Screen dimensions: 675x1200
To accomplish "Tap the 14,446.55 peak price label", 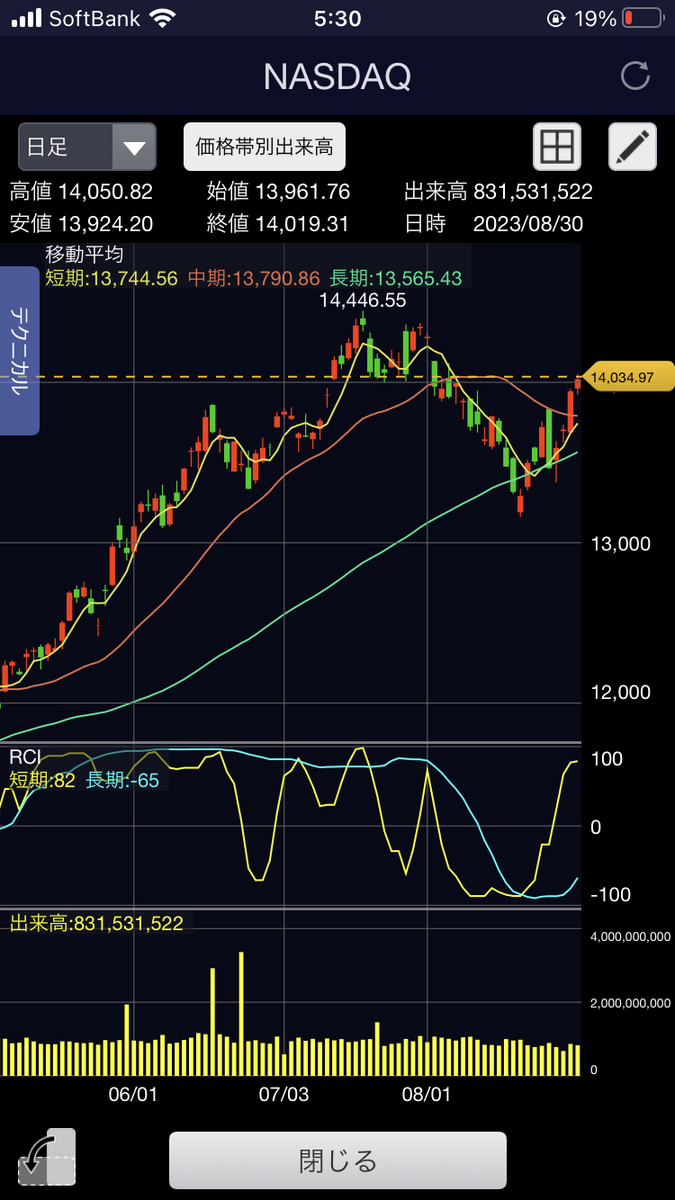I will click(363, 299).
